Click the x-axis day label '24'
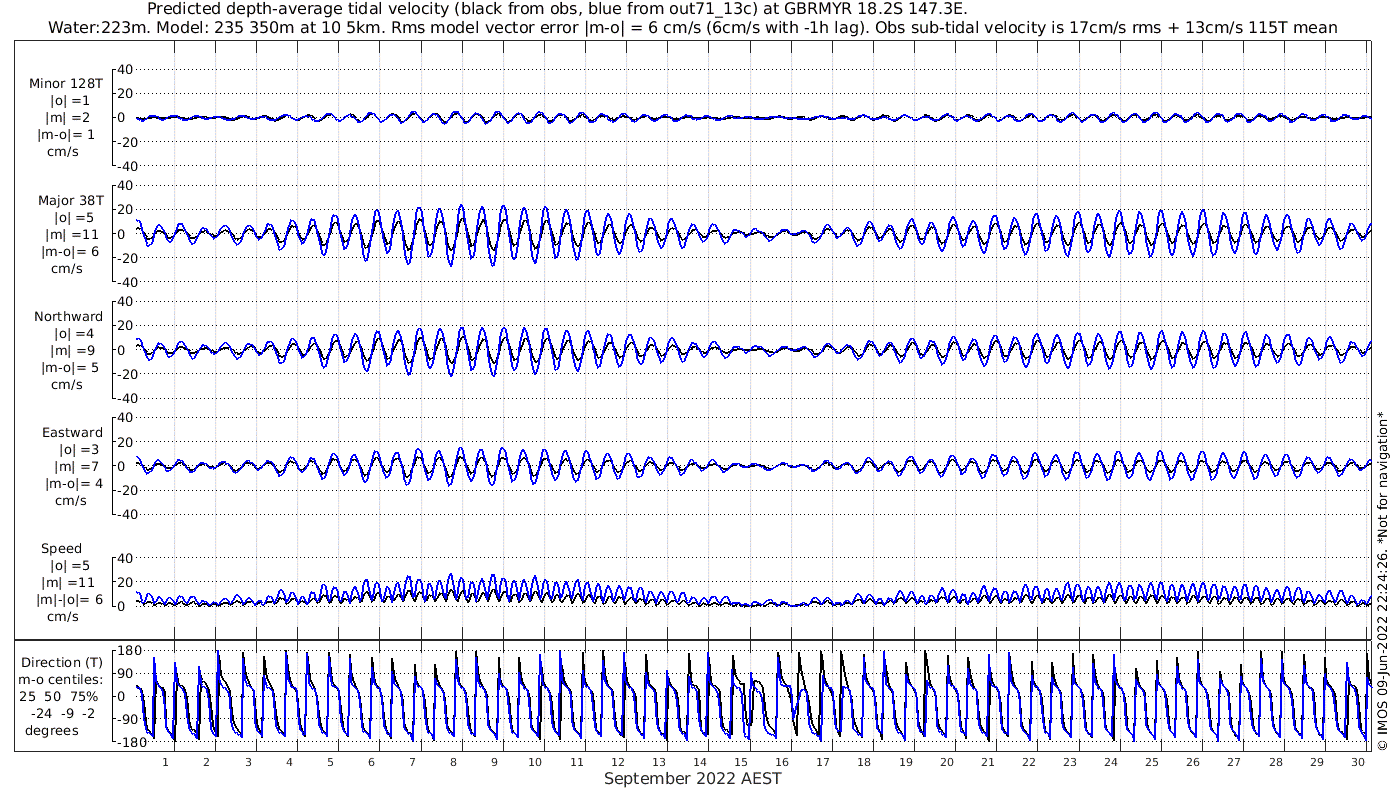This screenshot has width=1400, height=800. click(x=1111, y=762)
